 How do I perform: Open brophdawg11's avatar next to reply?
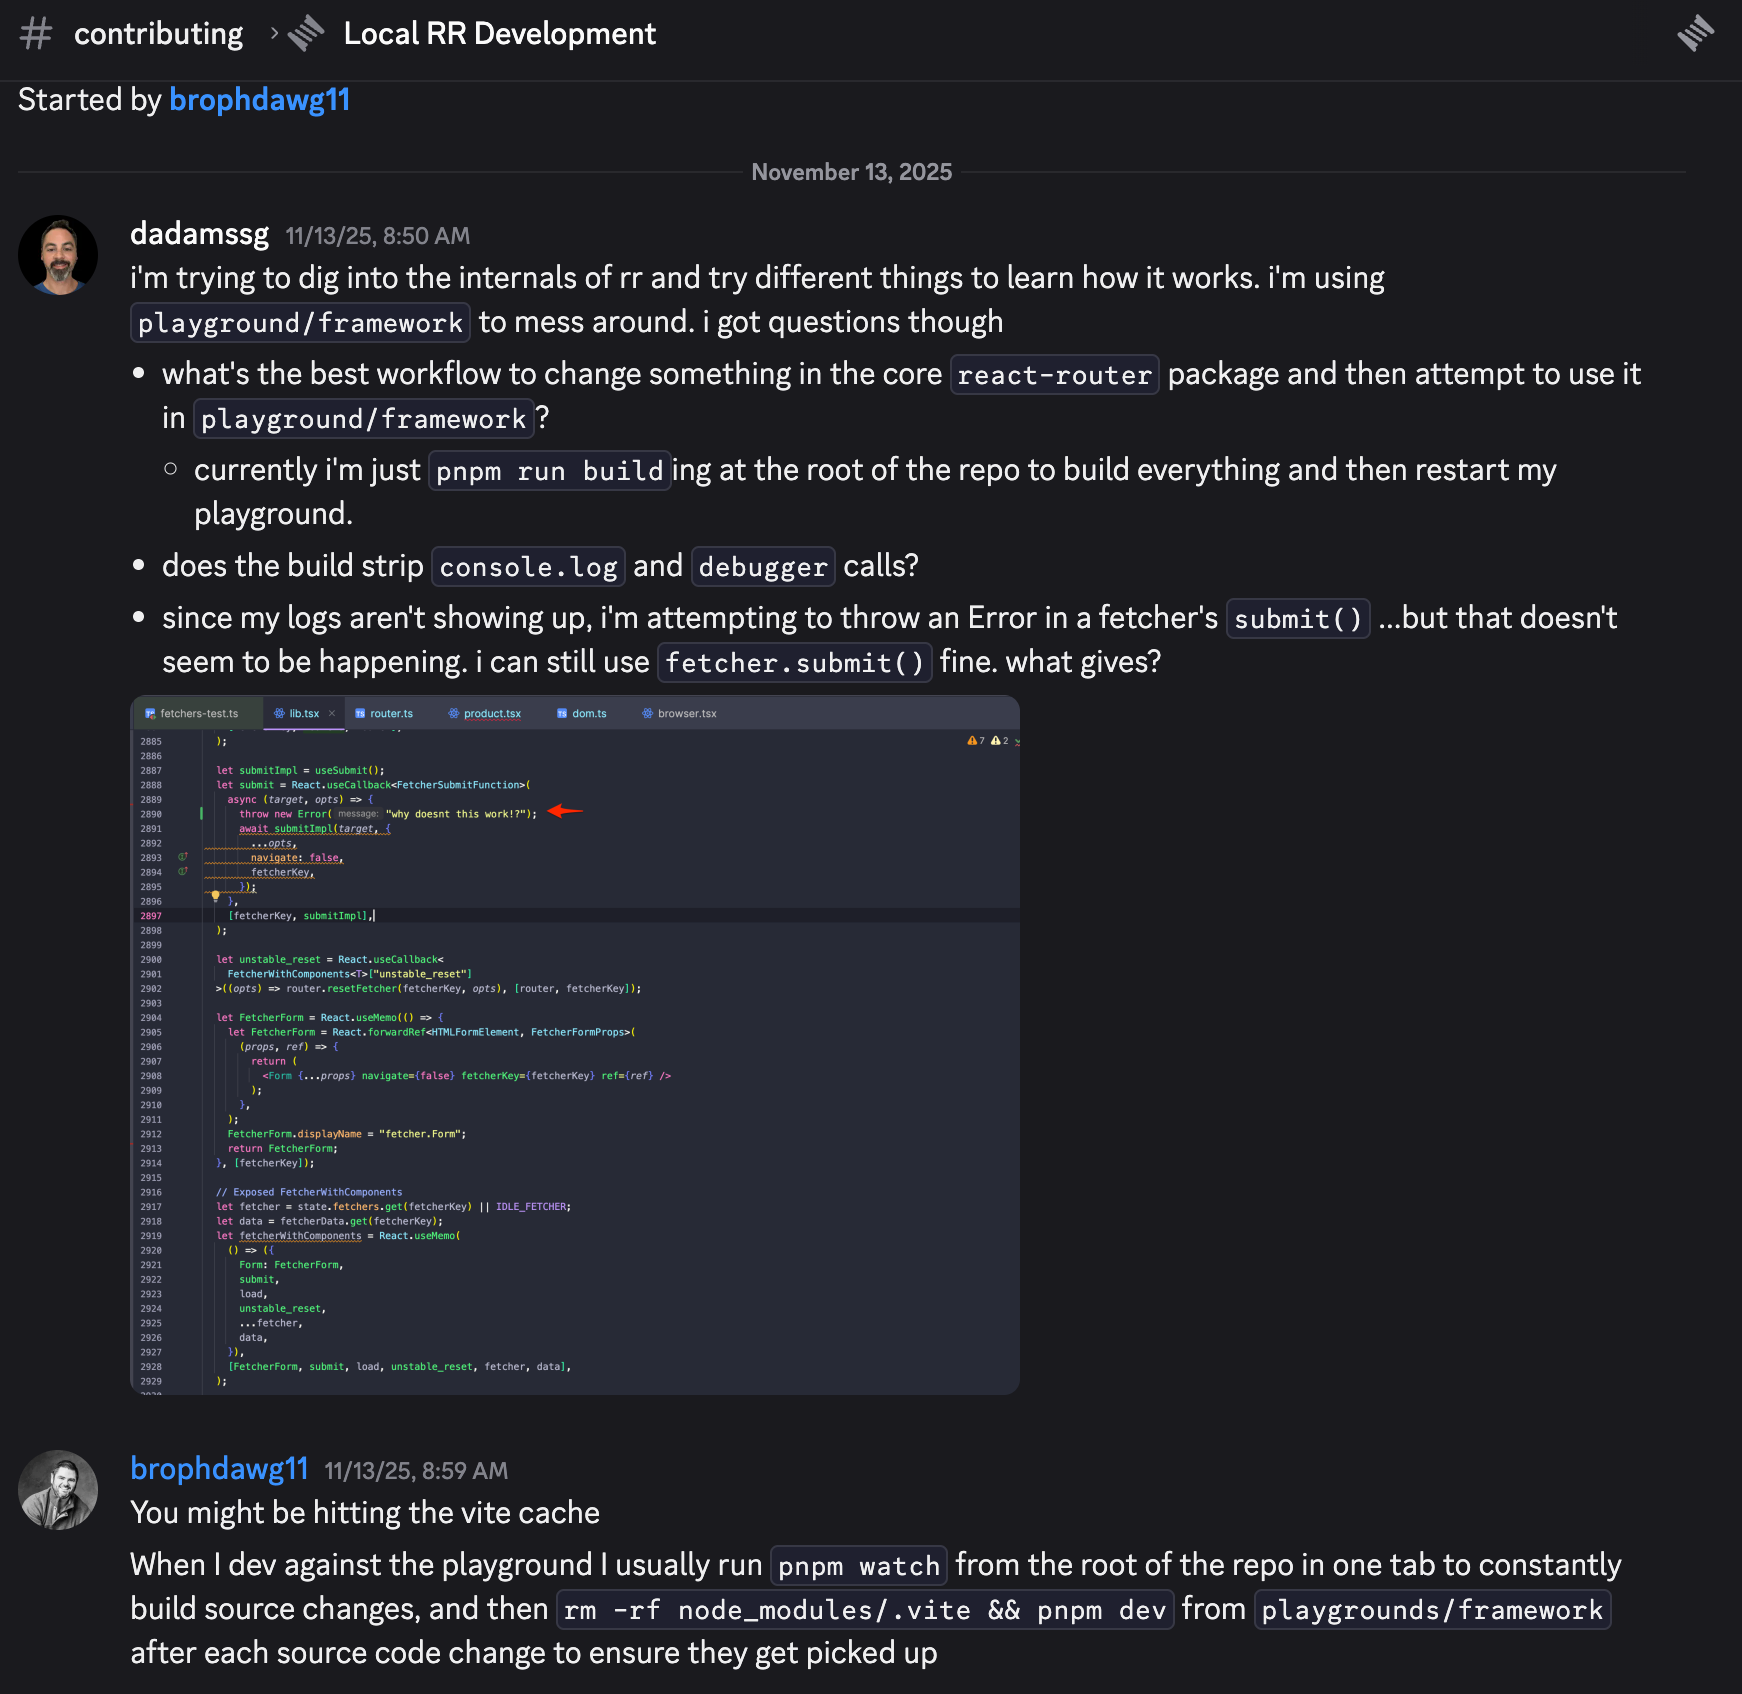click(58, 1490)
